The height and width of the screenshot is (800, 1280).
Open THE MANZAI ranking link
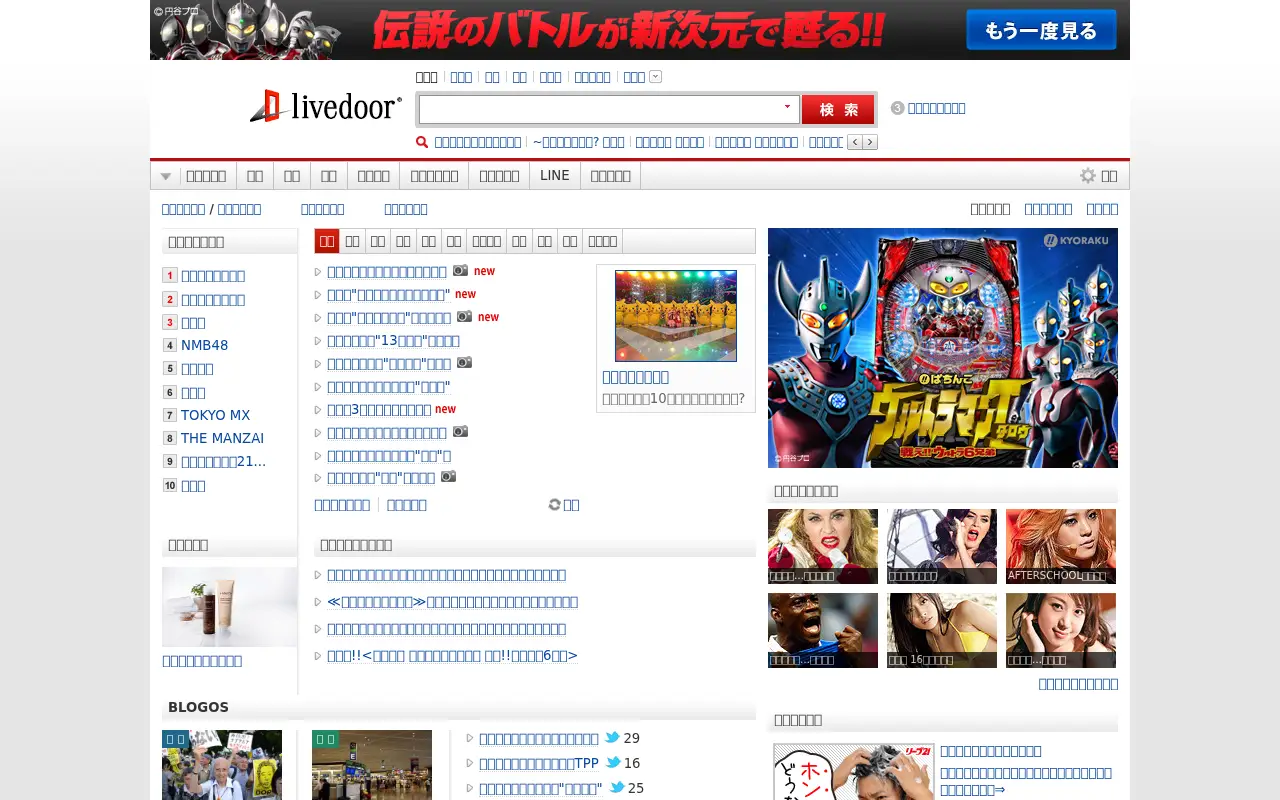[x=222, y=438]
